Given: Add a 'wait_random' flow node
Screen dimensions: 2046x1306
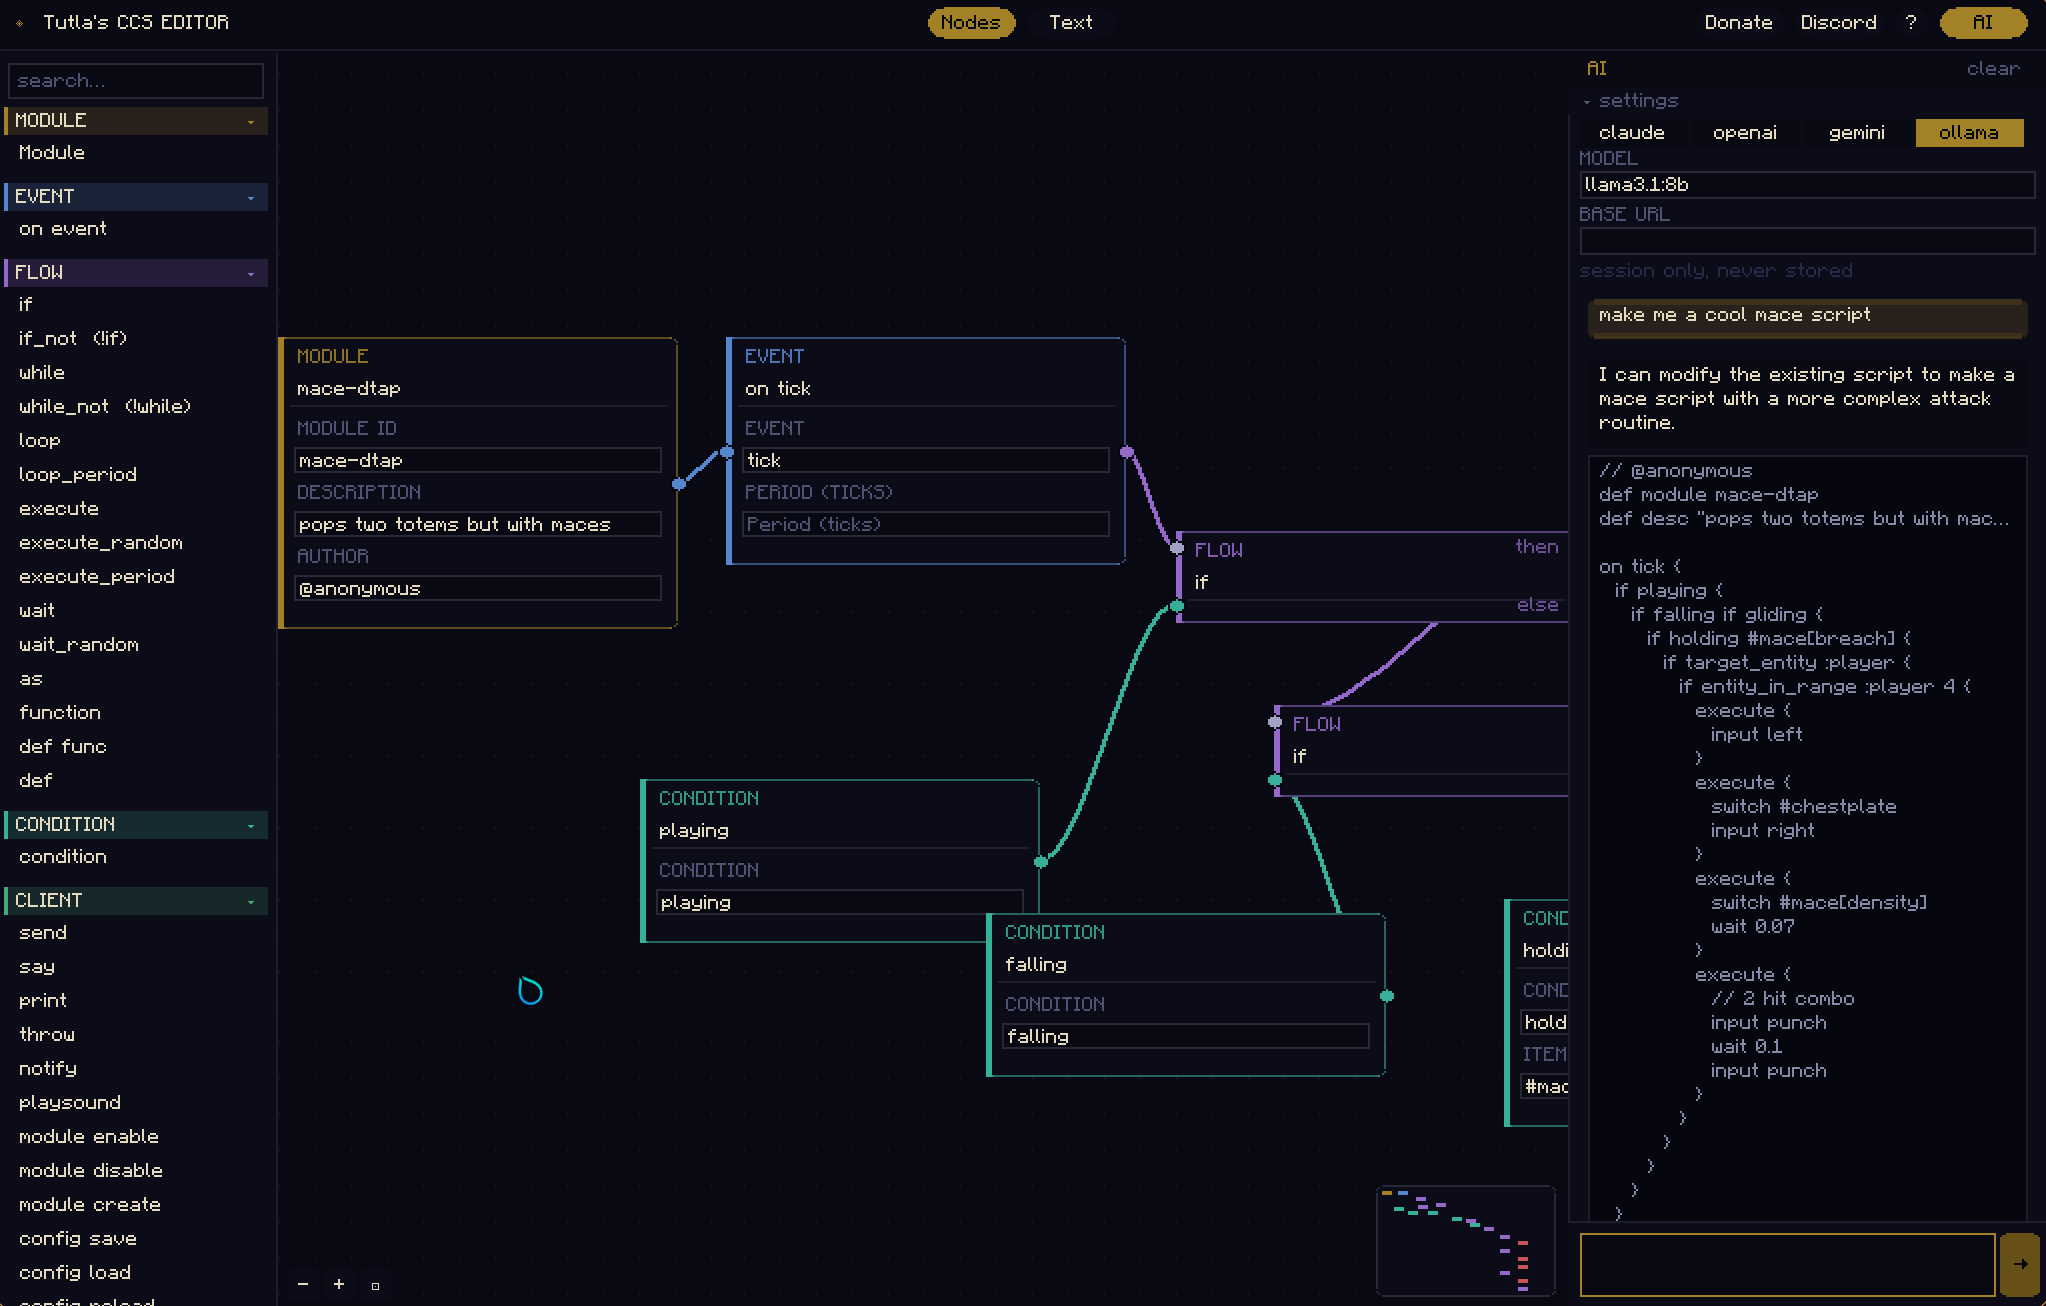Looking at the screenshot, I should (x=79, y=645).
